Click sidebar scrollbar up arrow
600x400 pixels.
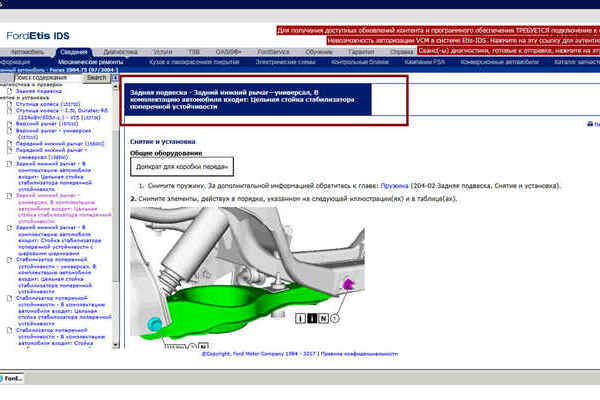[116, 87]
